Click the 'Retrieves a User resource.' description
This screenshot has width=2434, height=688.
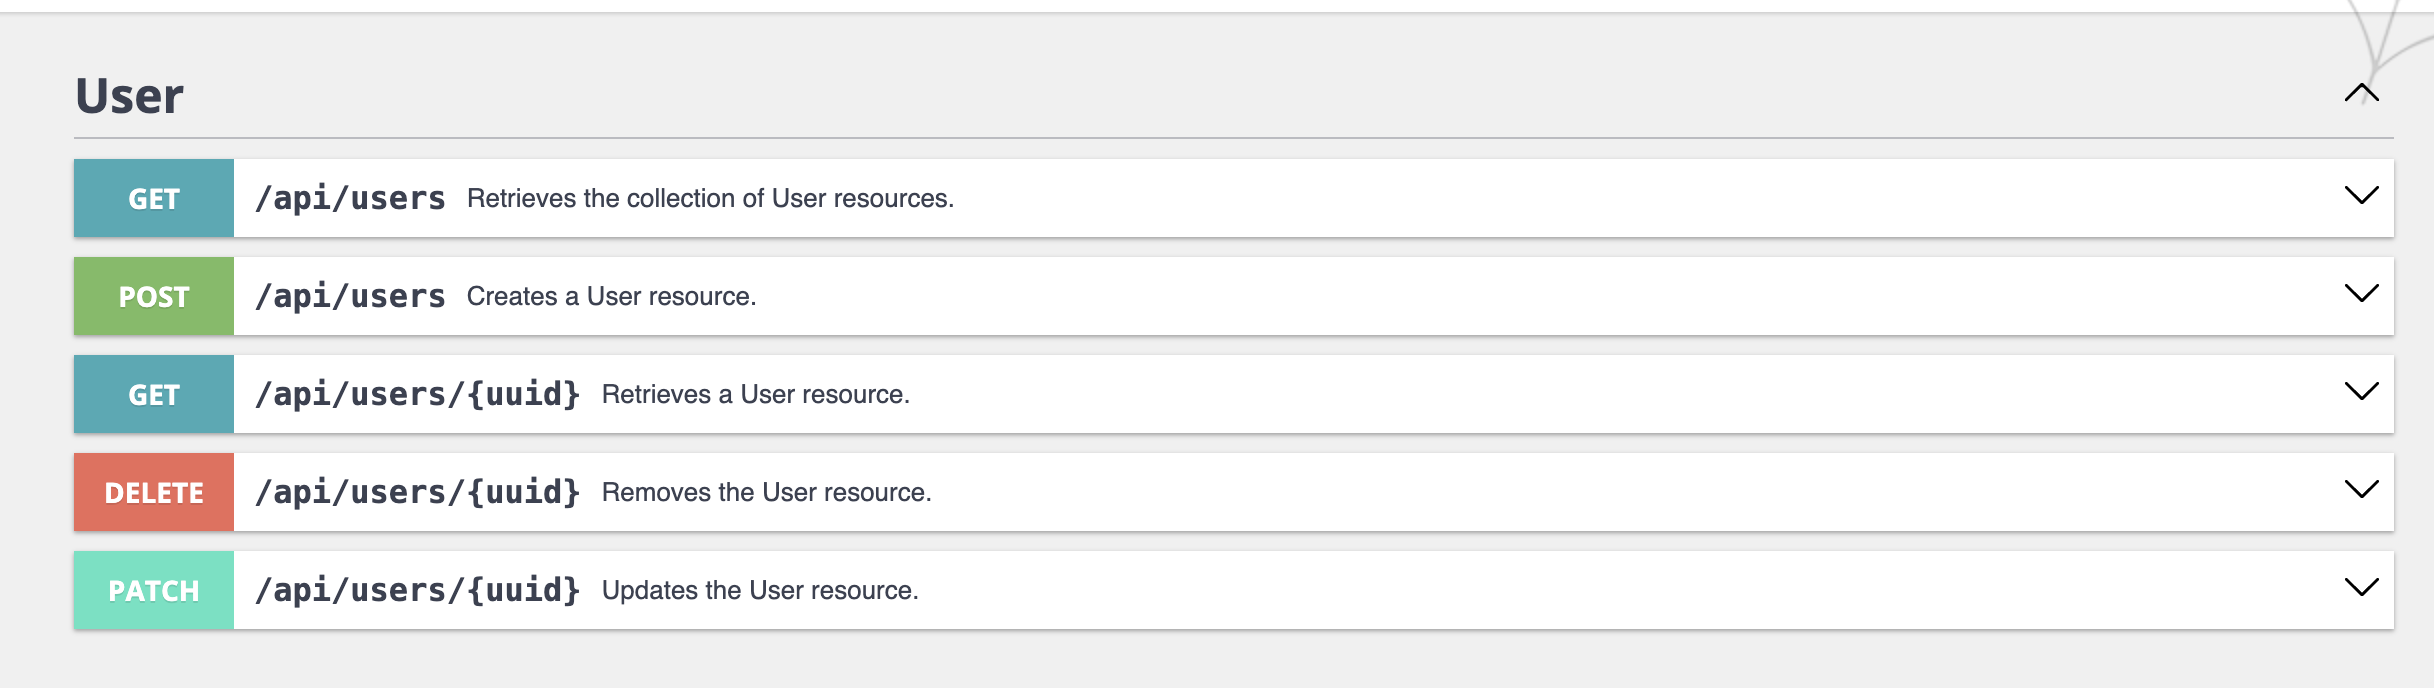pyautogui.click(x=755, y=394)
